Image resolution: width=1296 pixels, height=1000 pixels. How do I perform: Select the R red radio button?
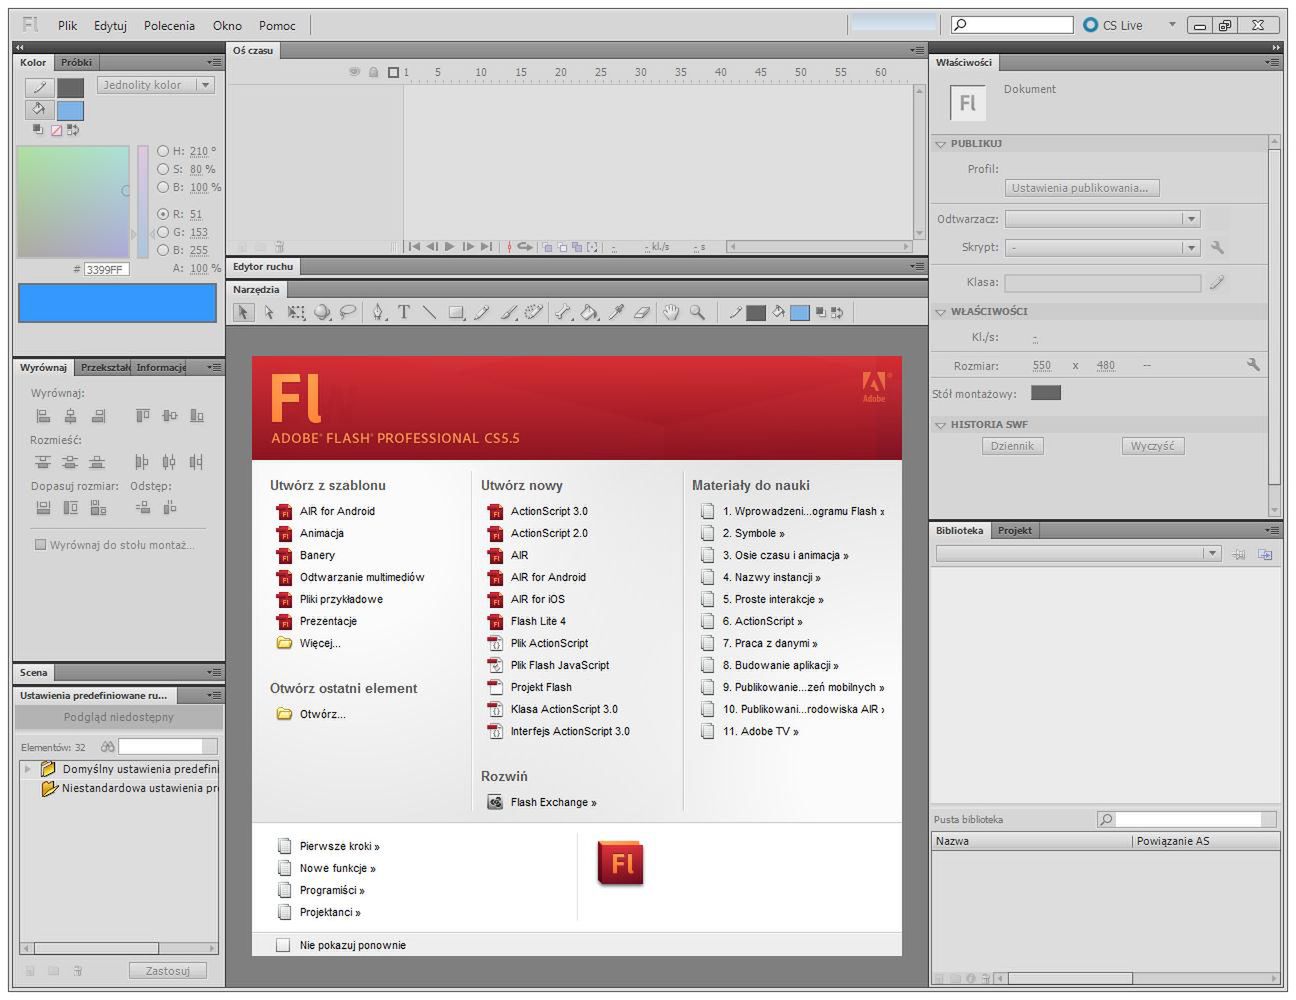(x=163, y=214)
